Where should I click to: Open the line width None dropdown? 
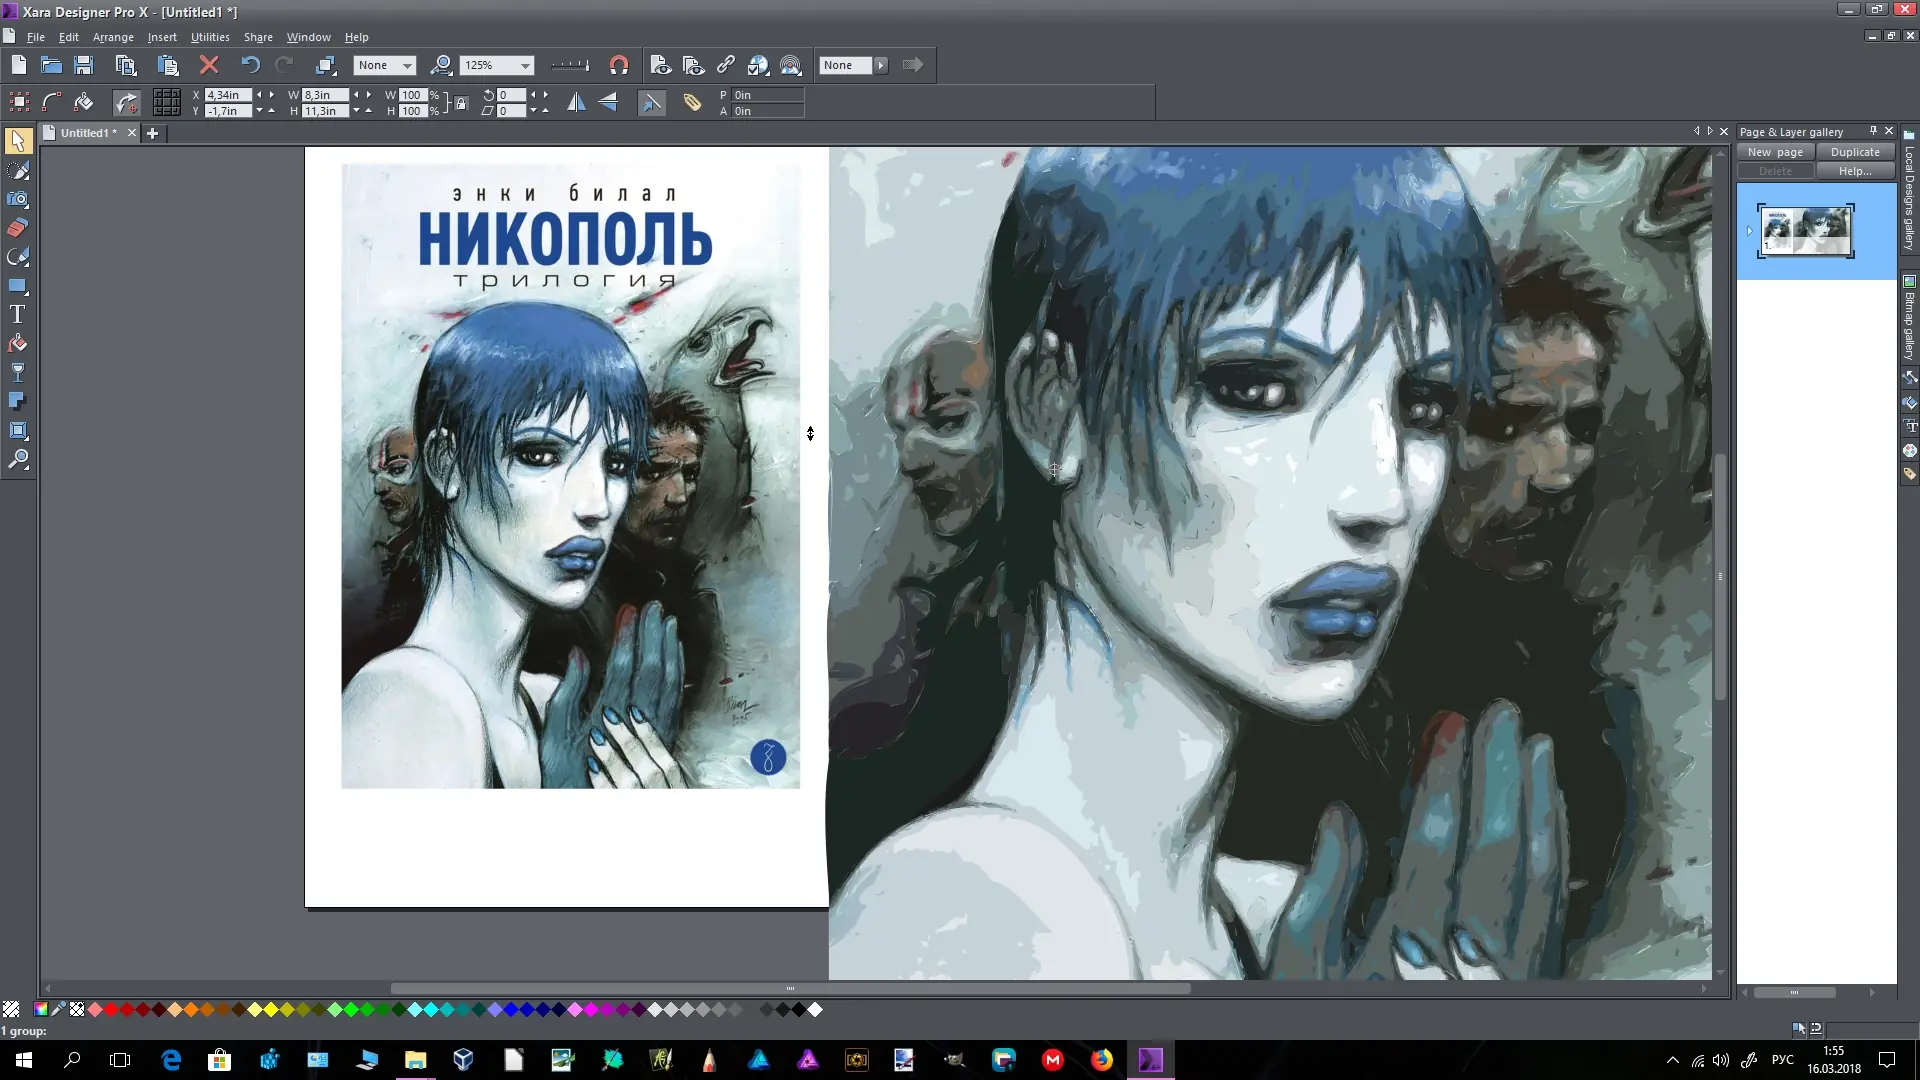[x=407, y=66]
